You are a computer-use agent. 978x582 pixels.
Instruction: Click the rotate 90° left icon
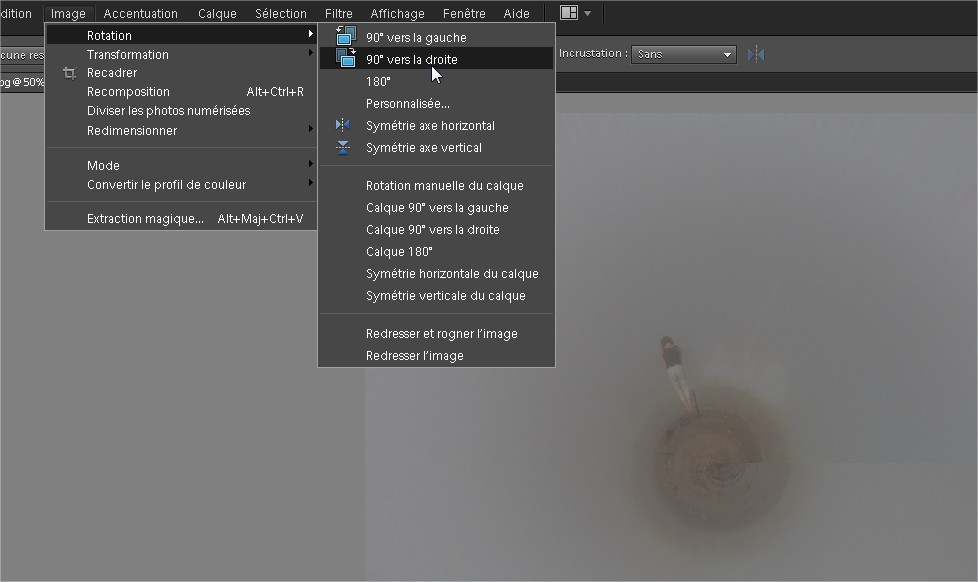pos(345,36)
